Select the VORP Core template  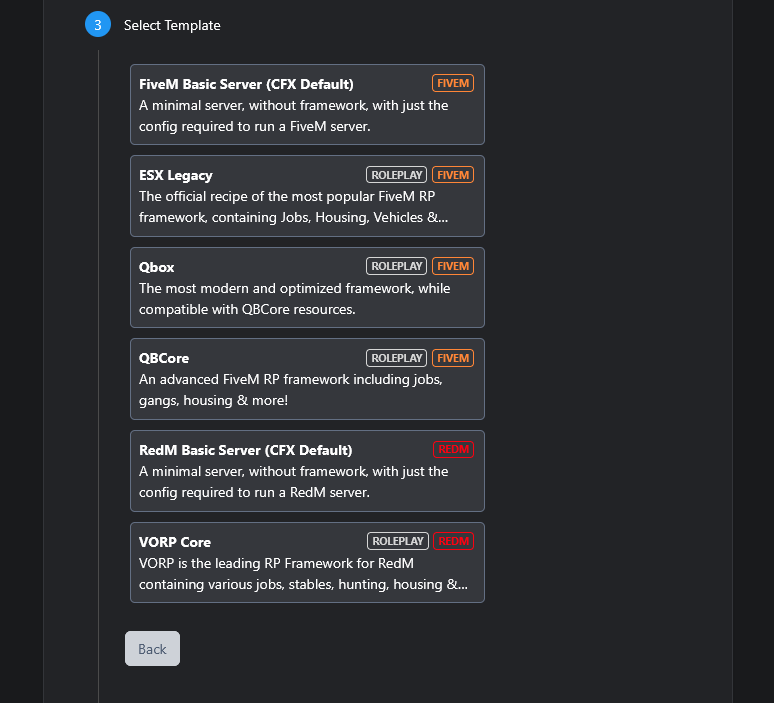(307, 562)
